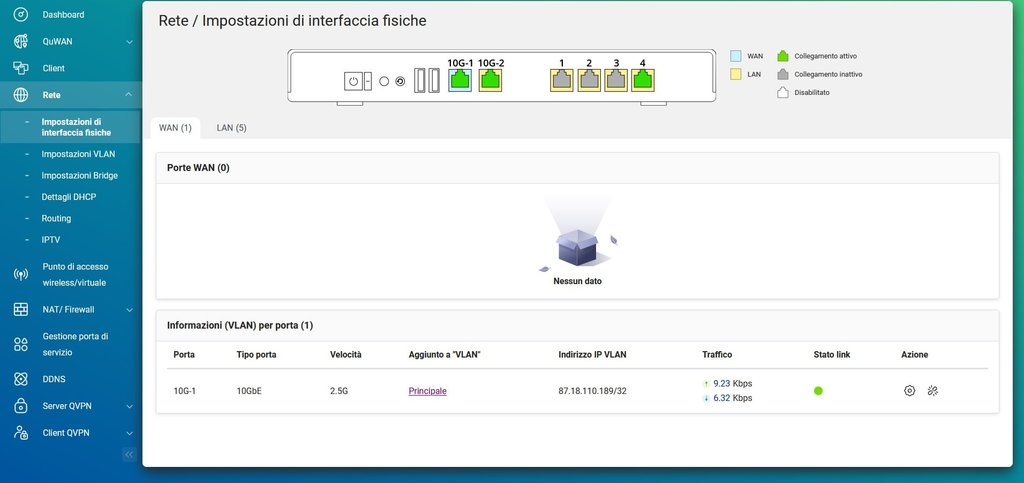Image resolution: width=1024 pixels, height=483 pixels.
Task: Open the DDNS section in the sidebar
Action: click(x=54, y=379)
